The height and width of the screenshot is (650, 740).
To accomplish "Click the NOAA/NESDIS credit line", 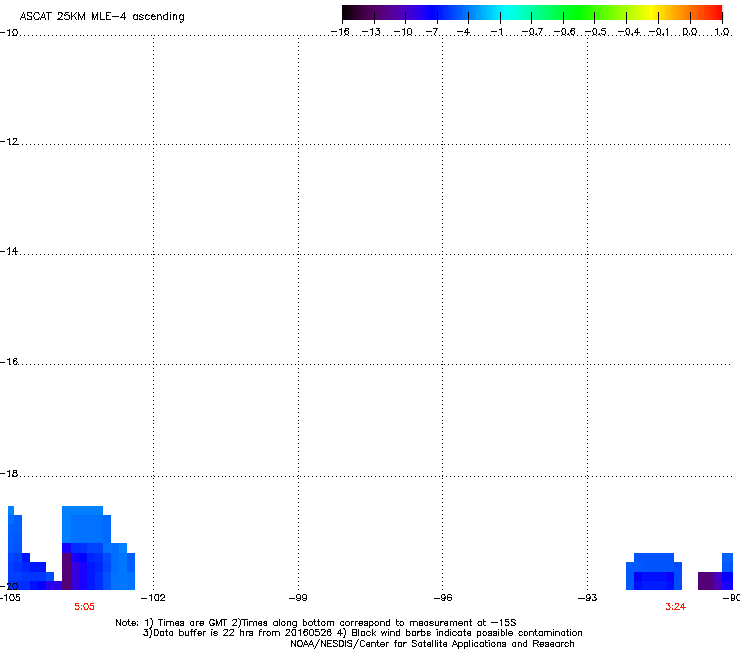I will [432, 643].
